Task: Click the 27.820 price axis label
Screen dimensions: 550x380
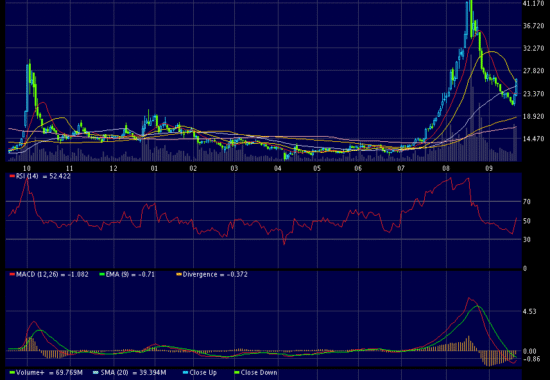Action: [x=533, y=71]
